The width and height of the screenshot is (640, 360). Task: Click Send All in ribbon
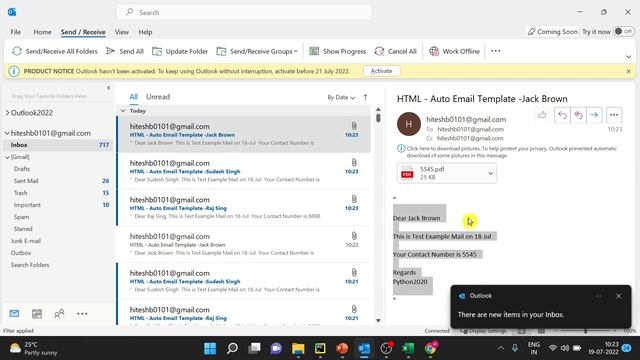click(x=124, y=51)
